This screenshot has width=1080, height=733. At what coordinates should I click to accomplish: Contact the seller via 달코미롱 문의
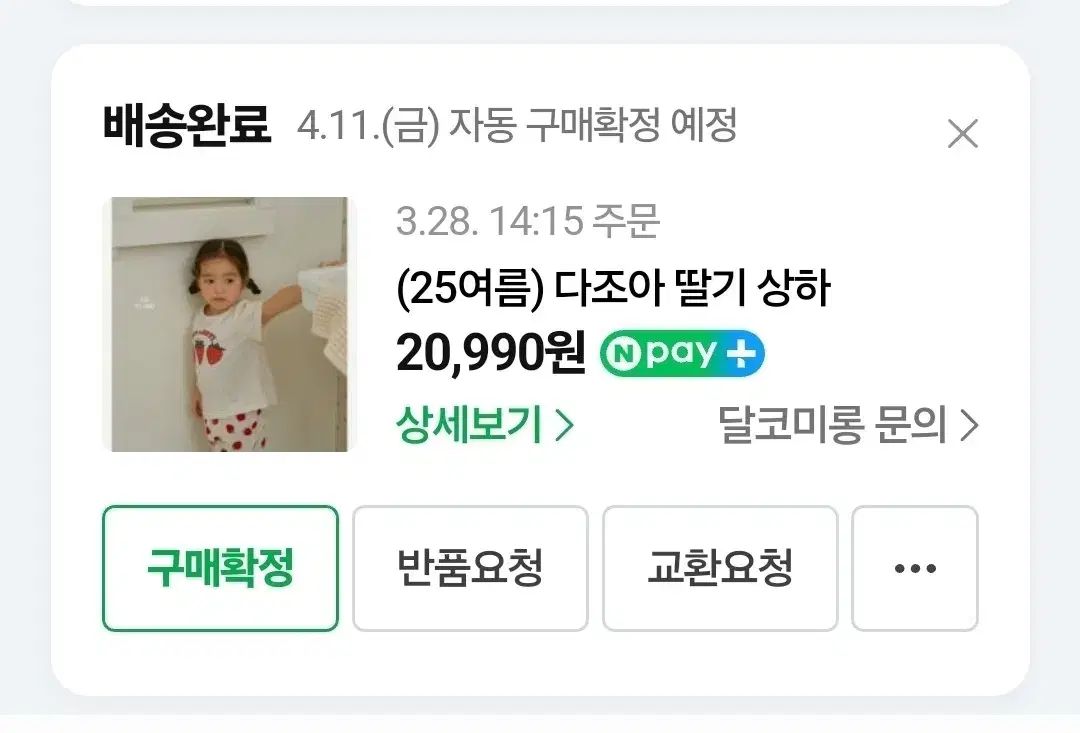coord(848,425)
